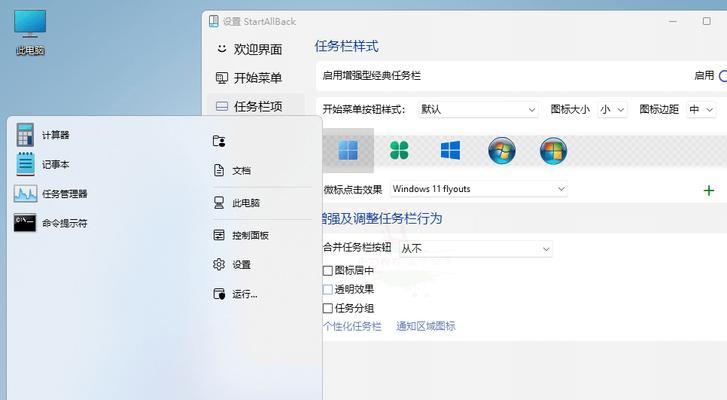Choose the Vista orb start button, last in row
The width and height of the screenshot is (727, 400).
coord(553,151)
